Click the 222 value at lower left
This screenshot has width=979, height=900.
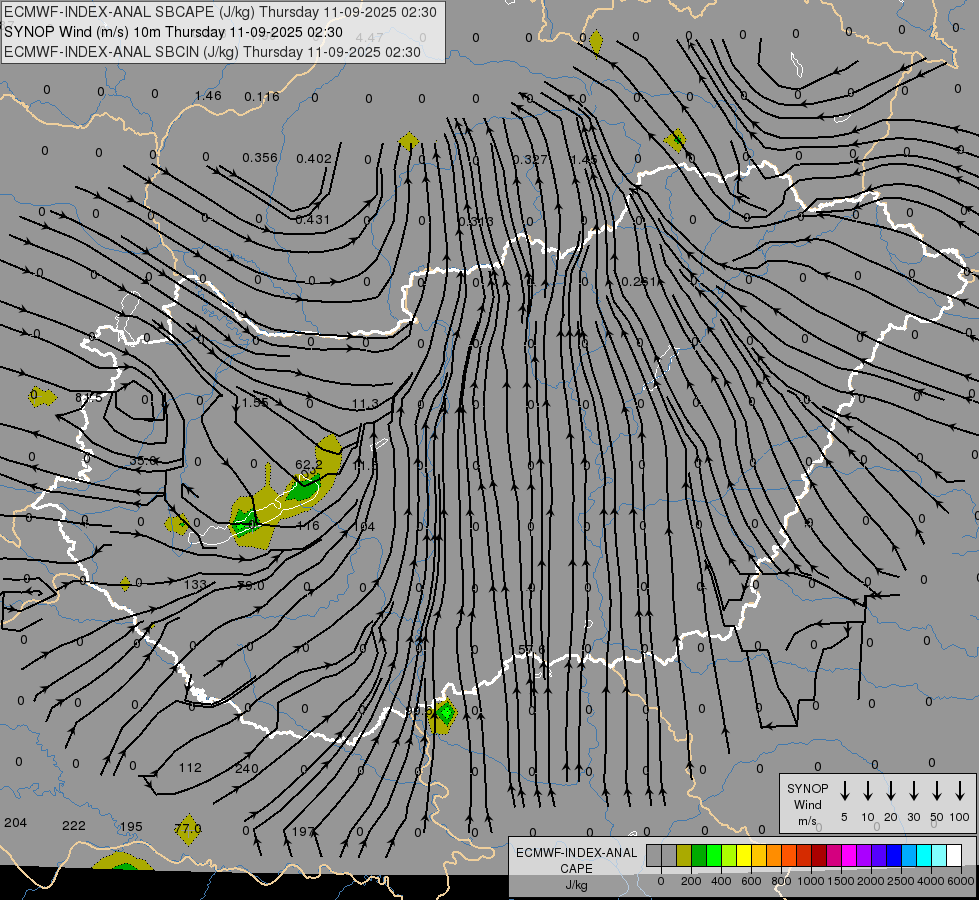[74, 826]
